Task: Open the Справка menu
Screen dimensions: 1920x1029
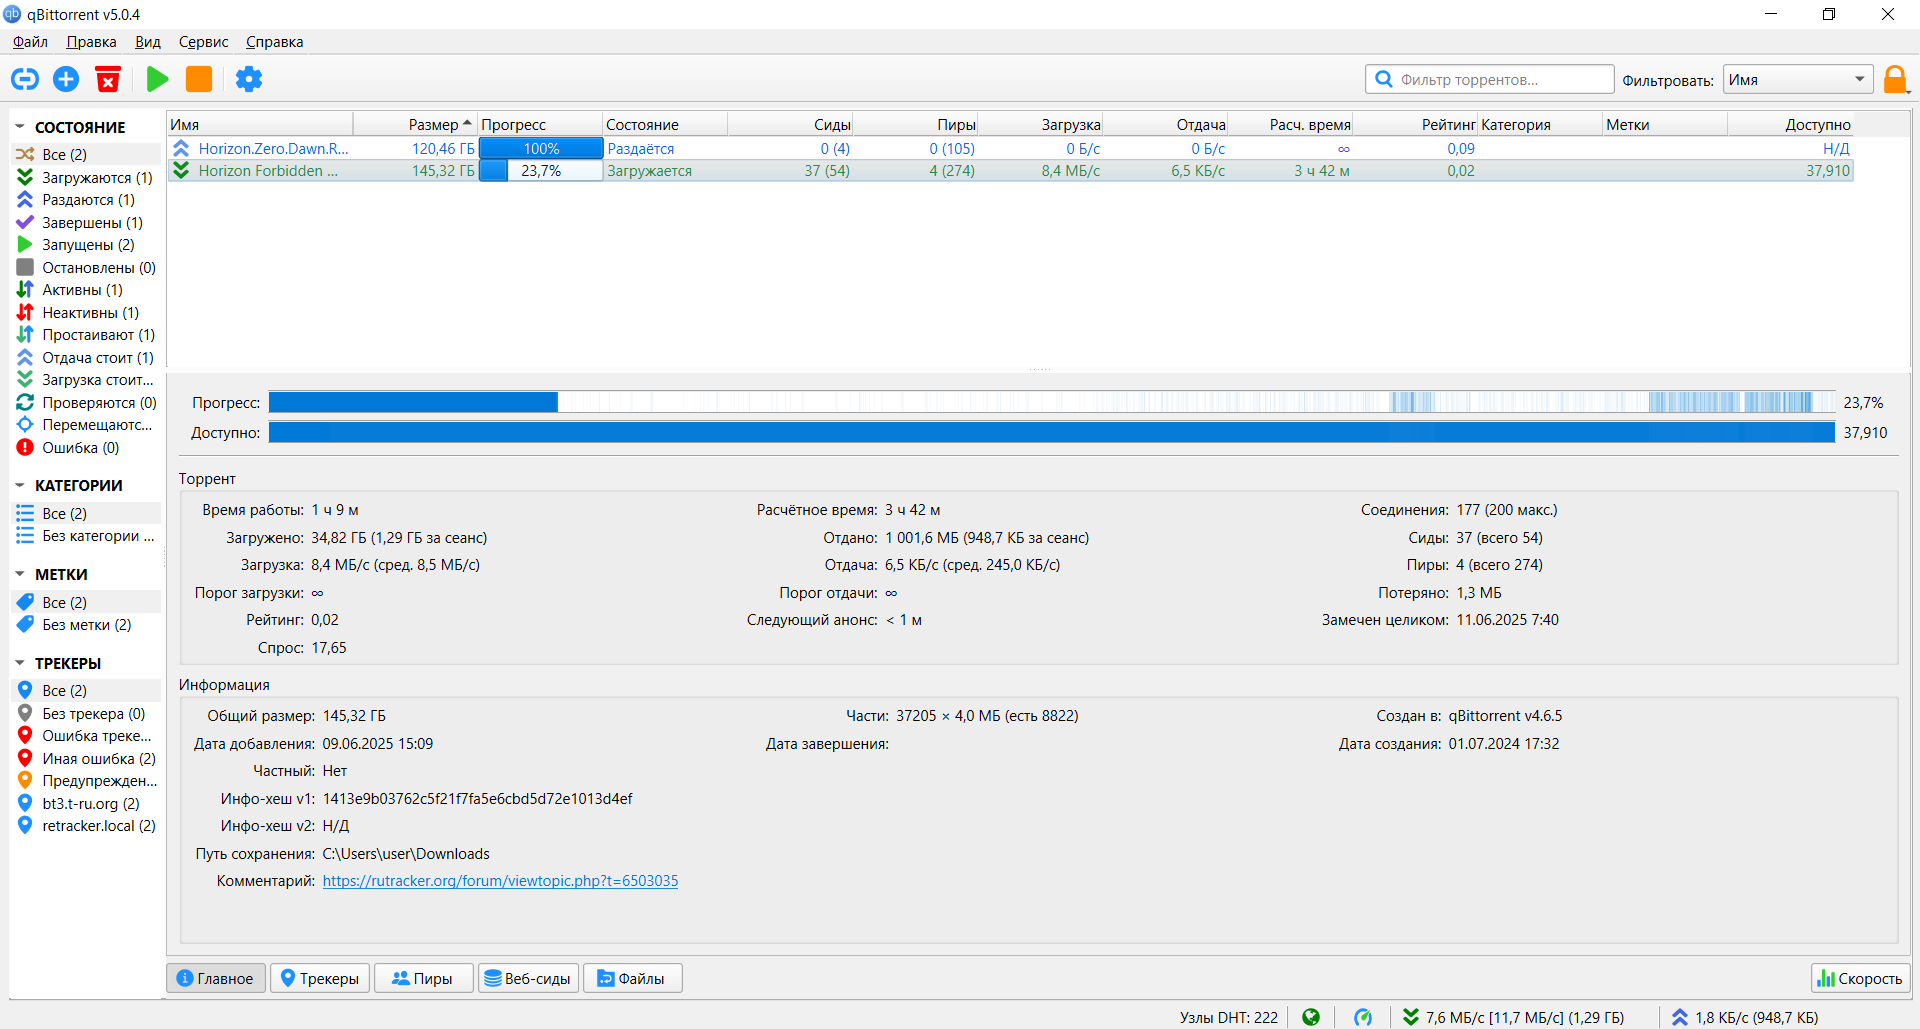Action: [x=274, y=42]
